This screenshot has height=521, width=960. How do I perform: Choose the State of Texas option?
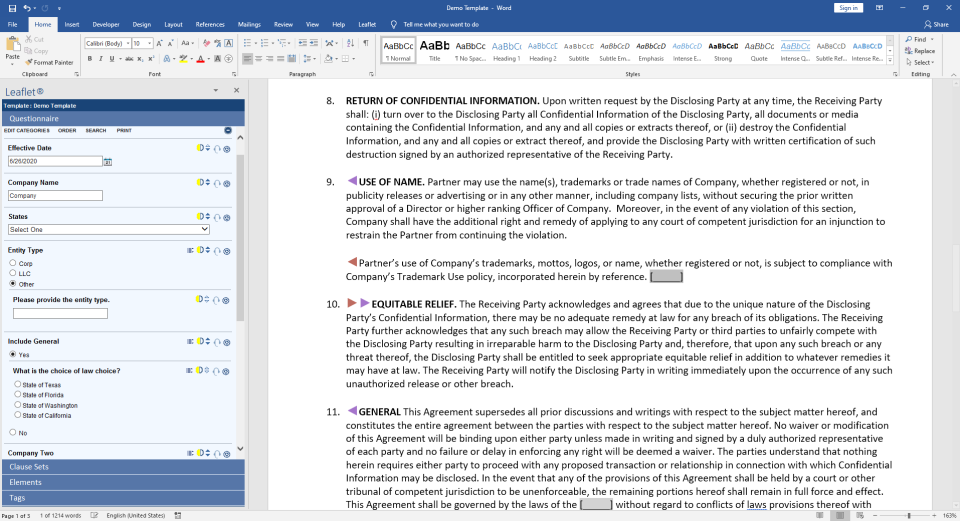click(x=18, y=384)
